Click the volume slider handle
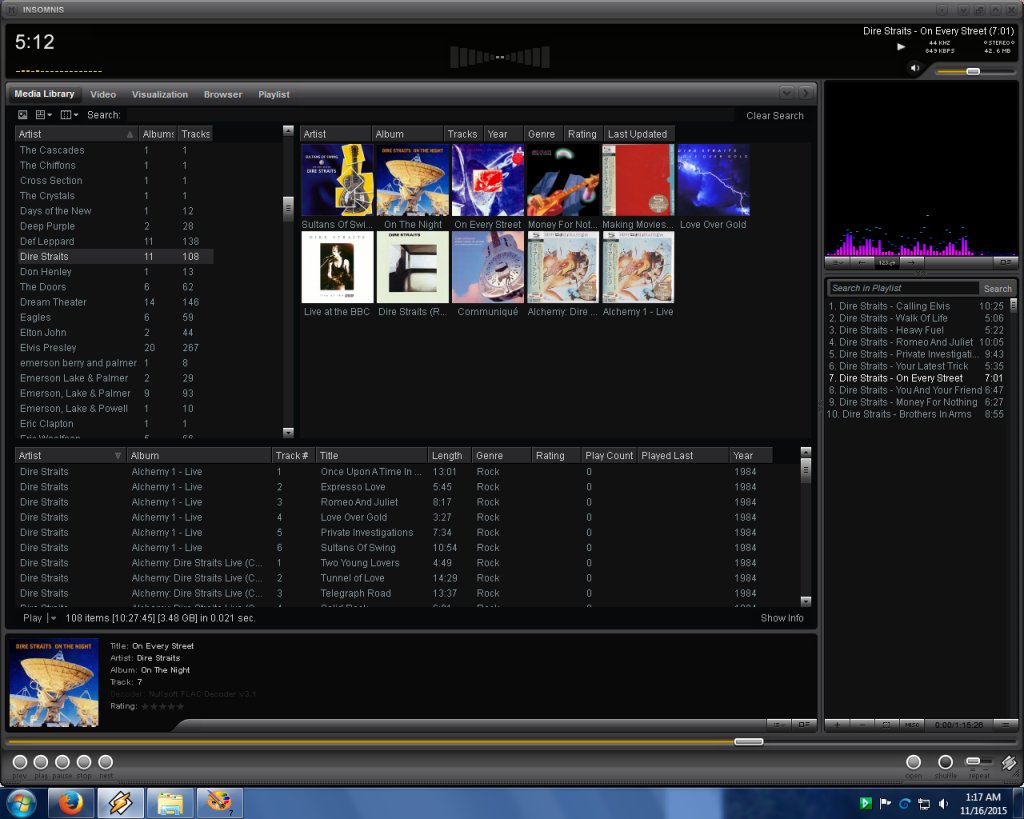 click(973, 71)
